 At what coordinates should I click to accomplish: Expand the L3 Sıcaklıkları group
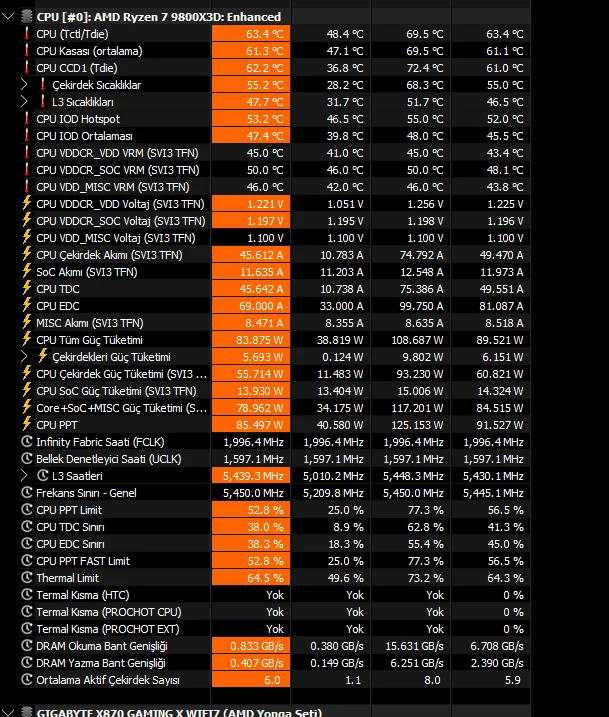coord(24,102)
